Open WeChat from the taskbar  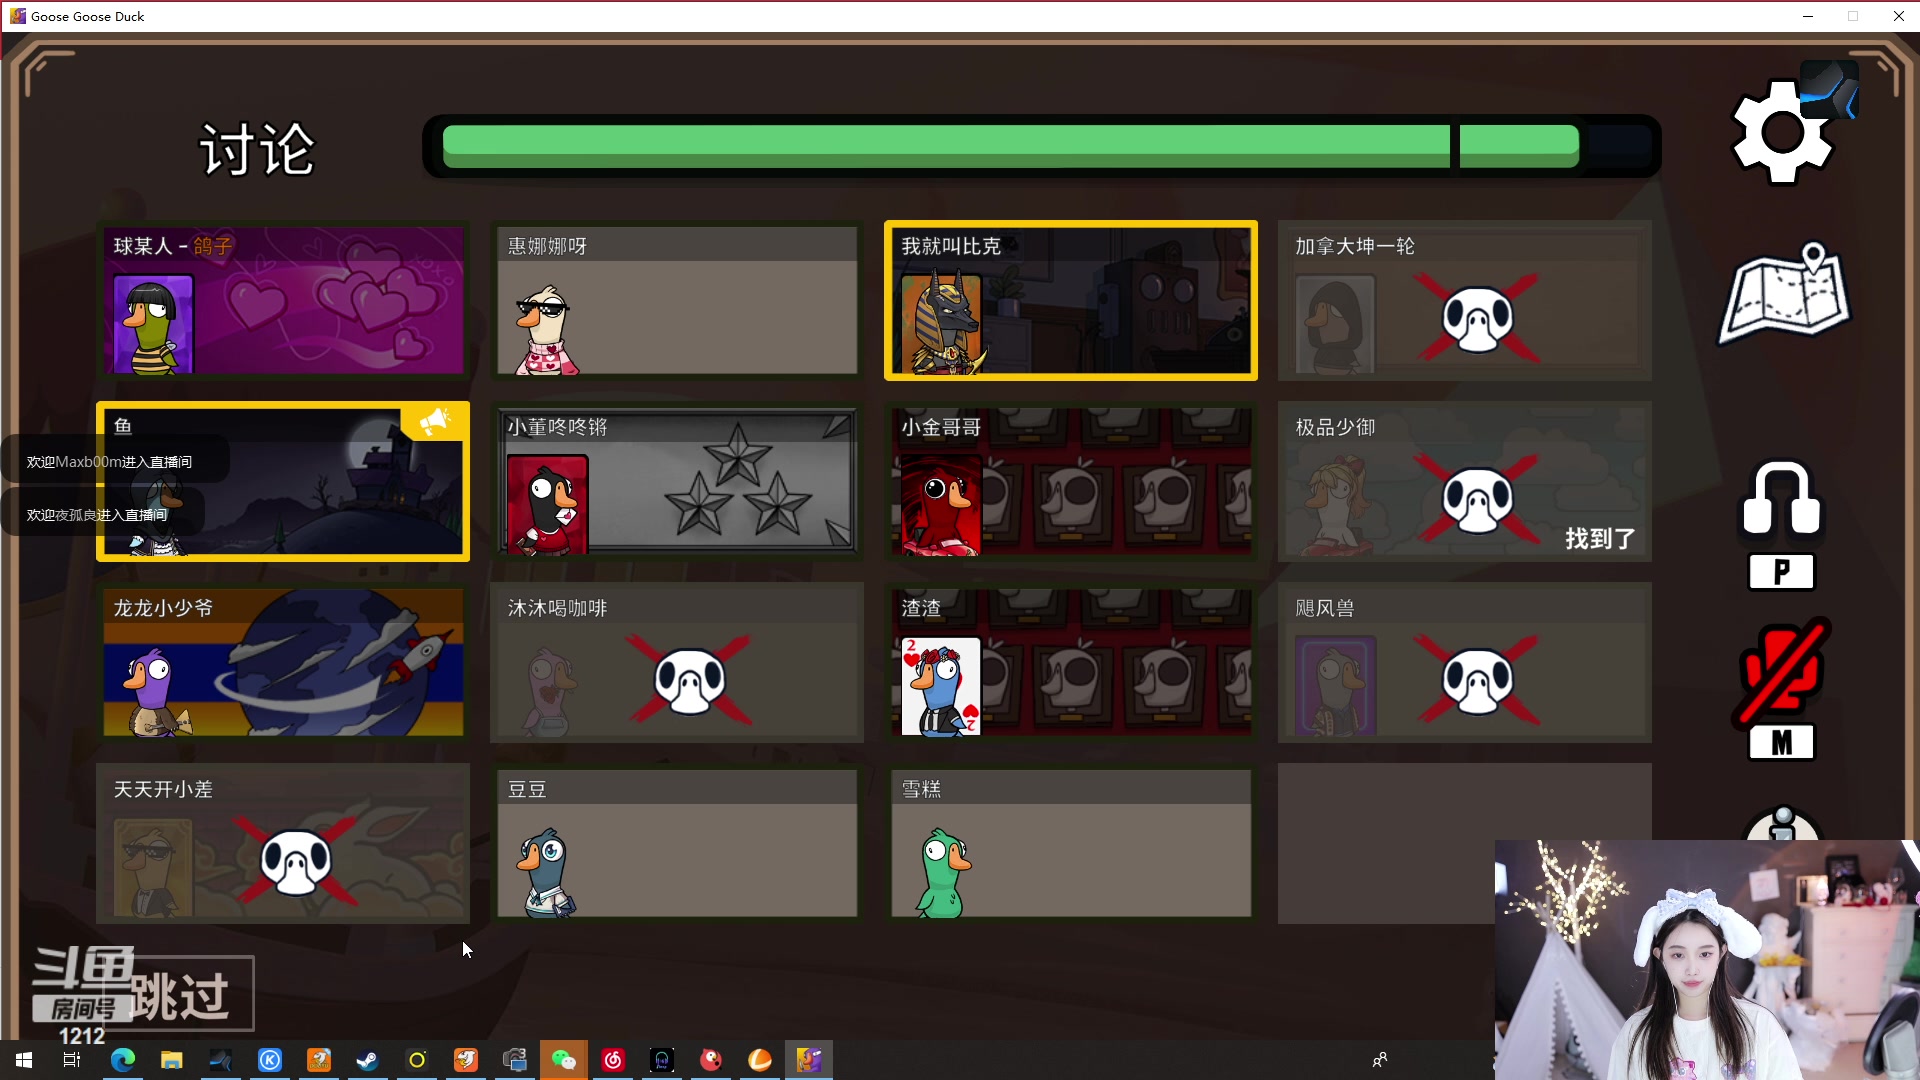(564, 1060)
